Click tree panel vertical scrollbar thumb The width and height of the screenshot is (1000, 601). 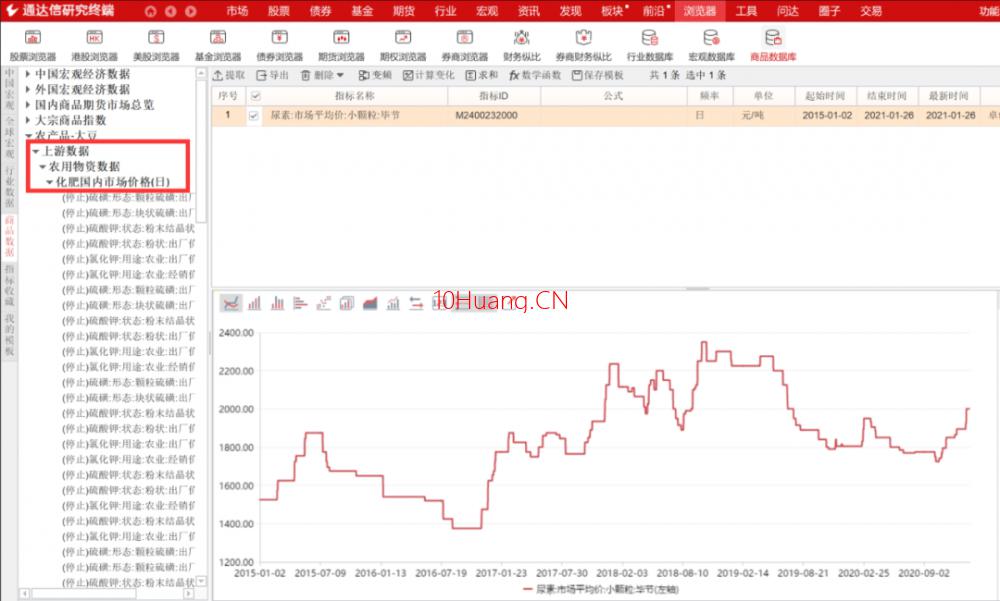tap(202, 152)
